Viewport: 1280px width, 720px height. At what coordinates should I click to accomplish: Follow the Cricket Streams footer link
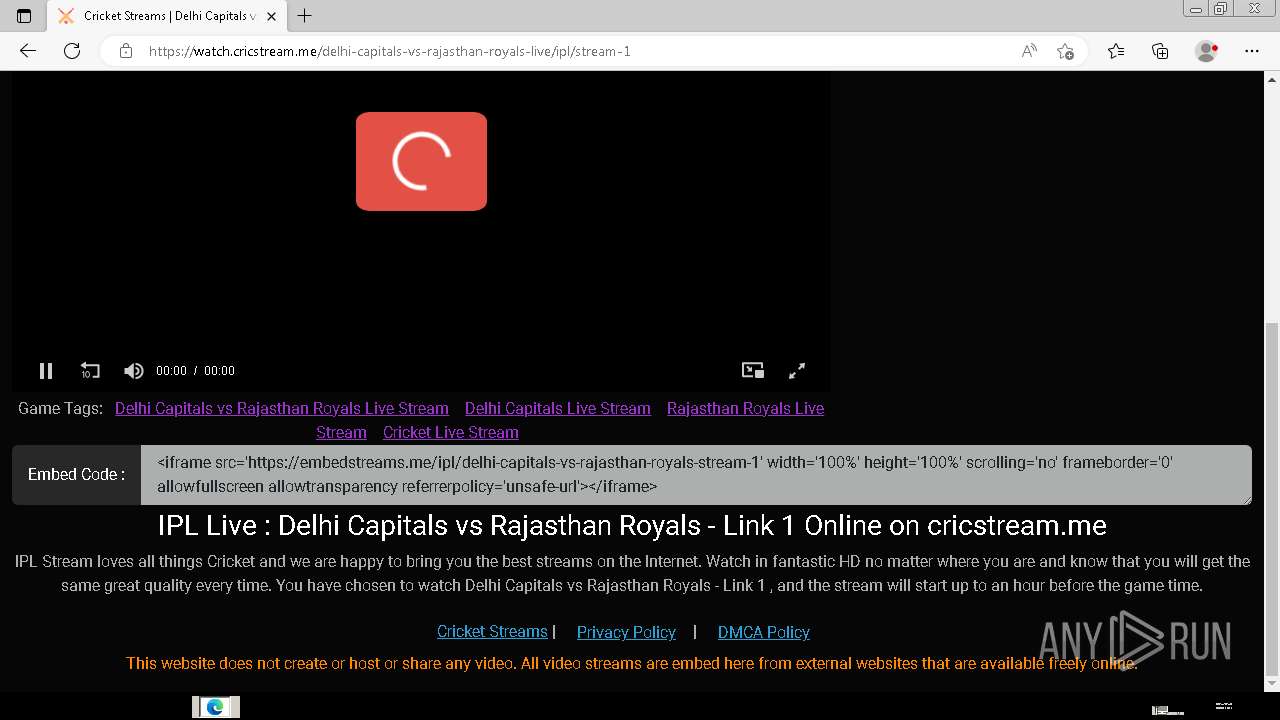pos(492,632)
